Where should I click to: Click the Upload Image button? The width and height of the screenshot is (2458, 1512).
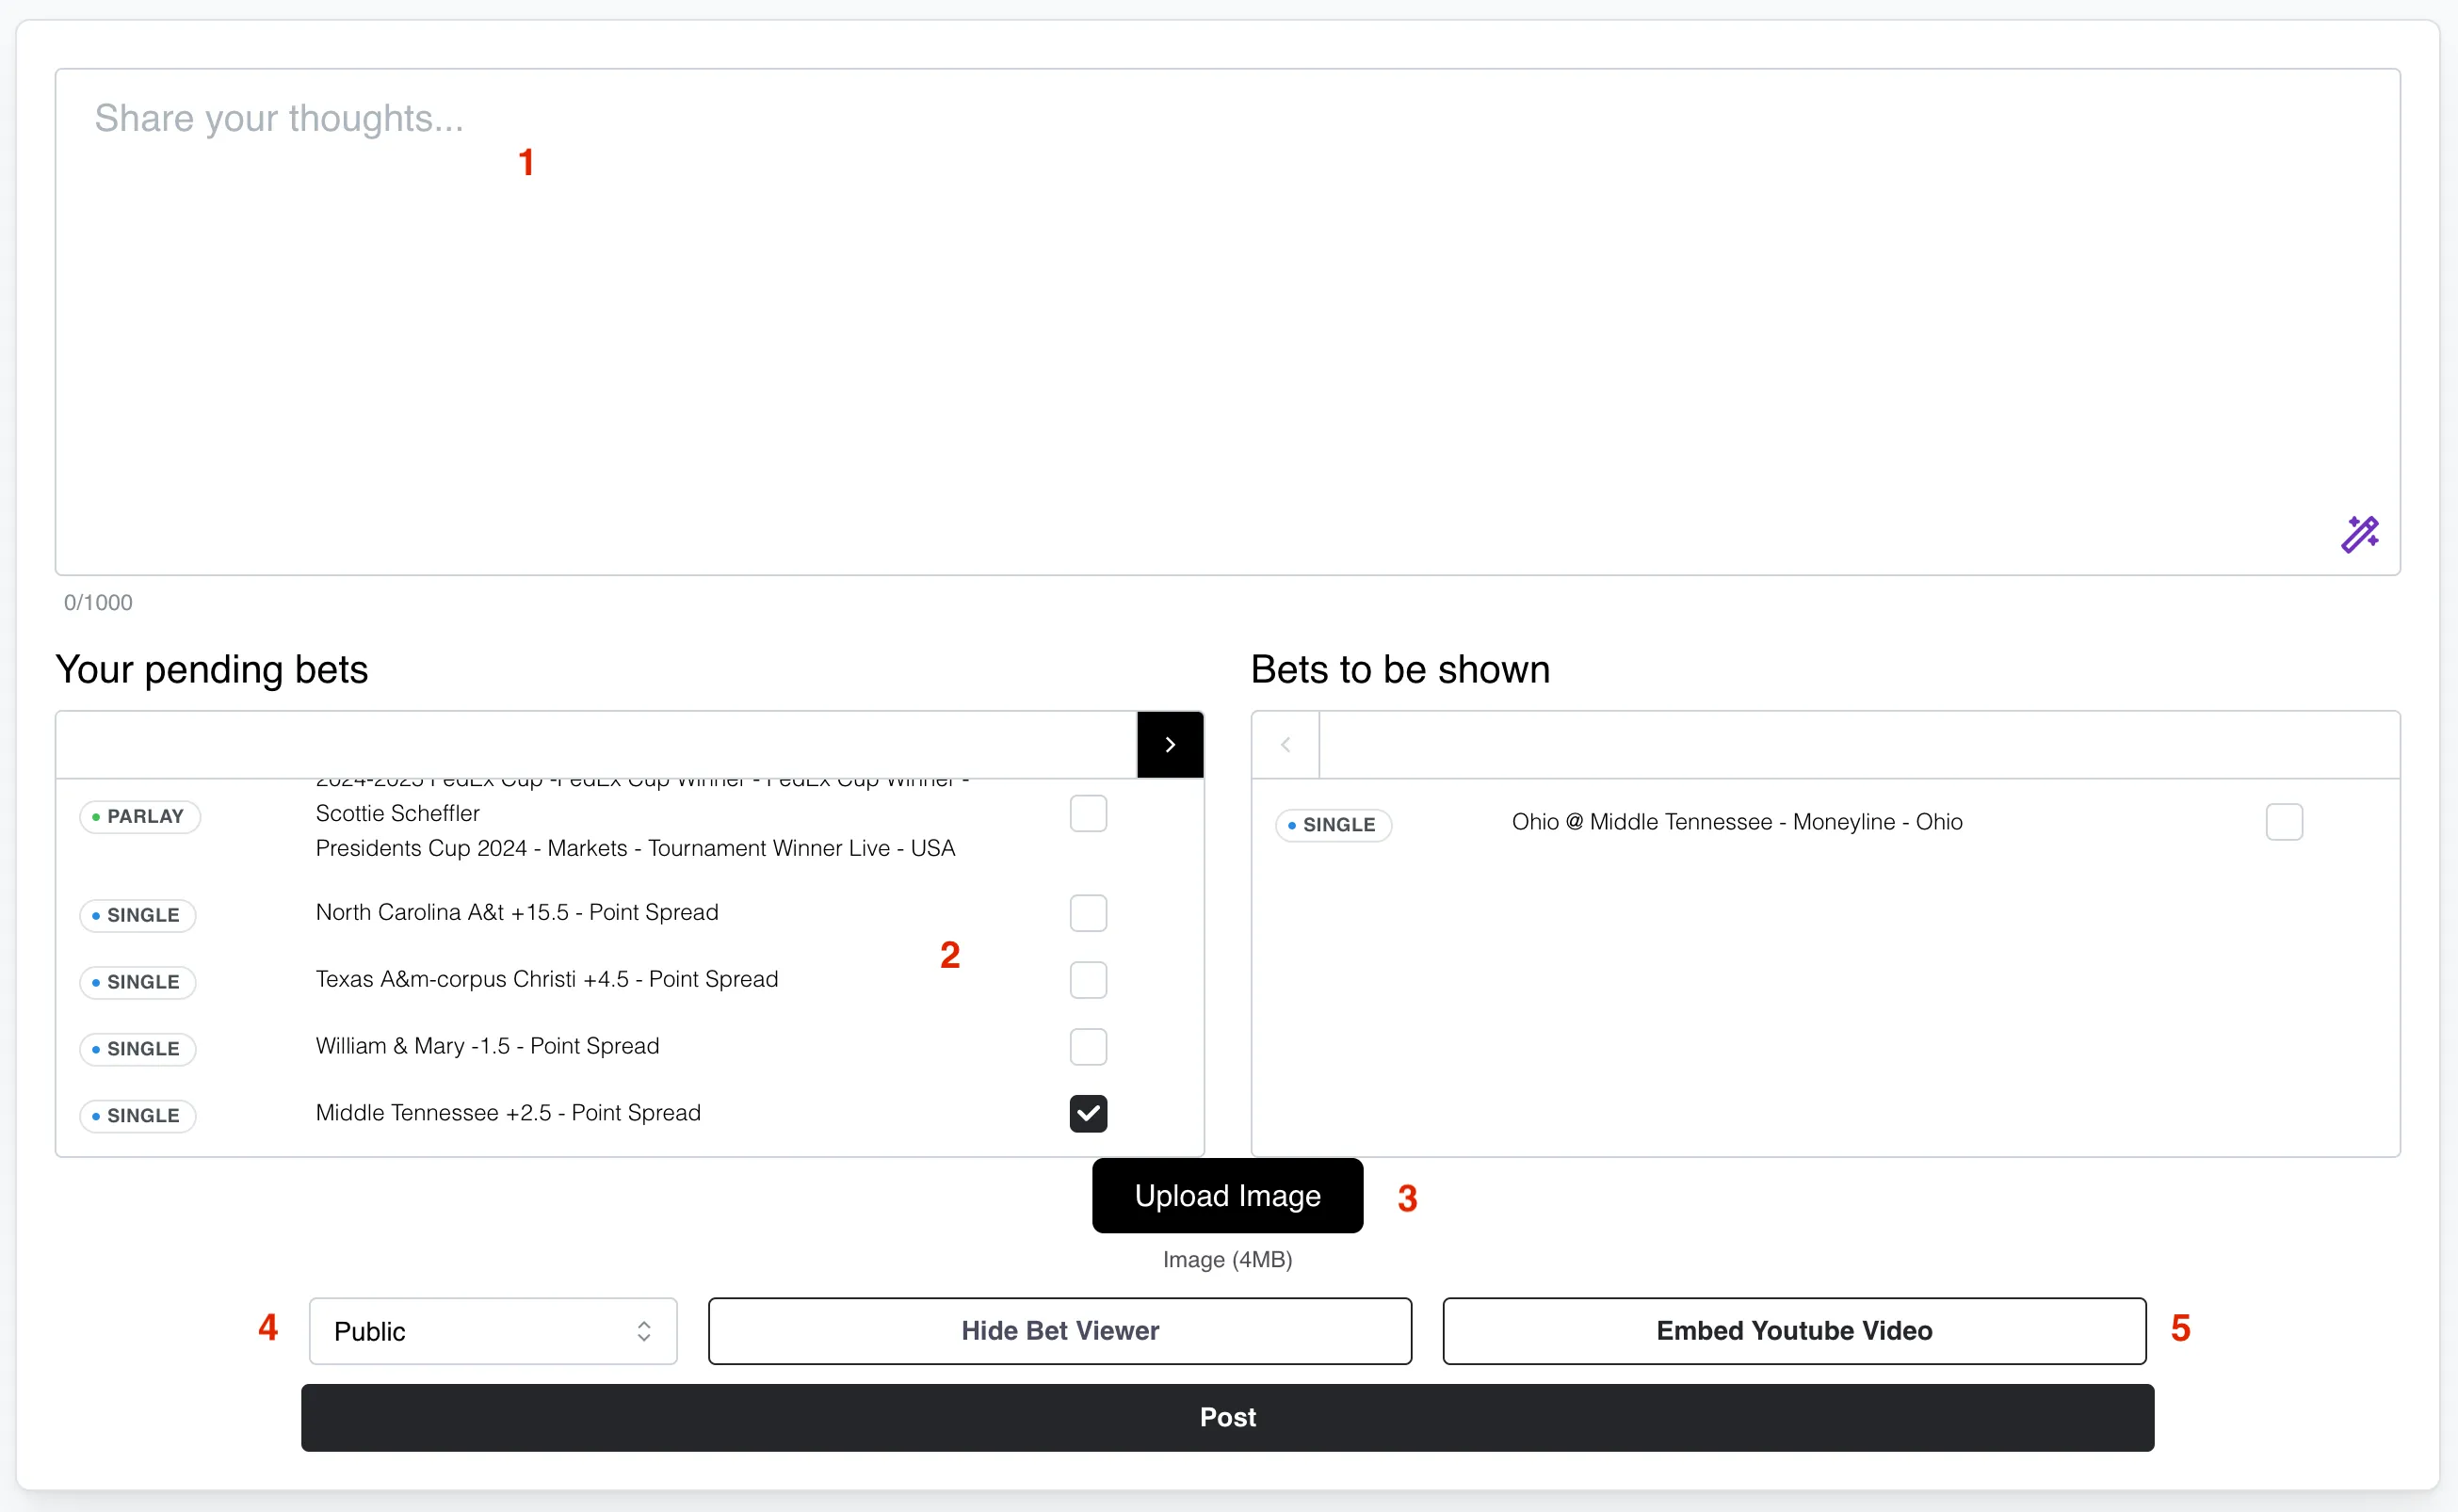point(1227,1196)
